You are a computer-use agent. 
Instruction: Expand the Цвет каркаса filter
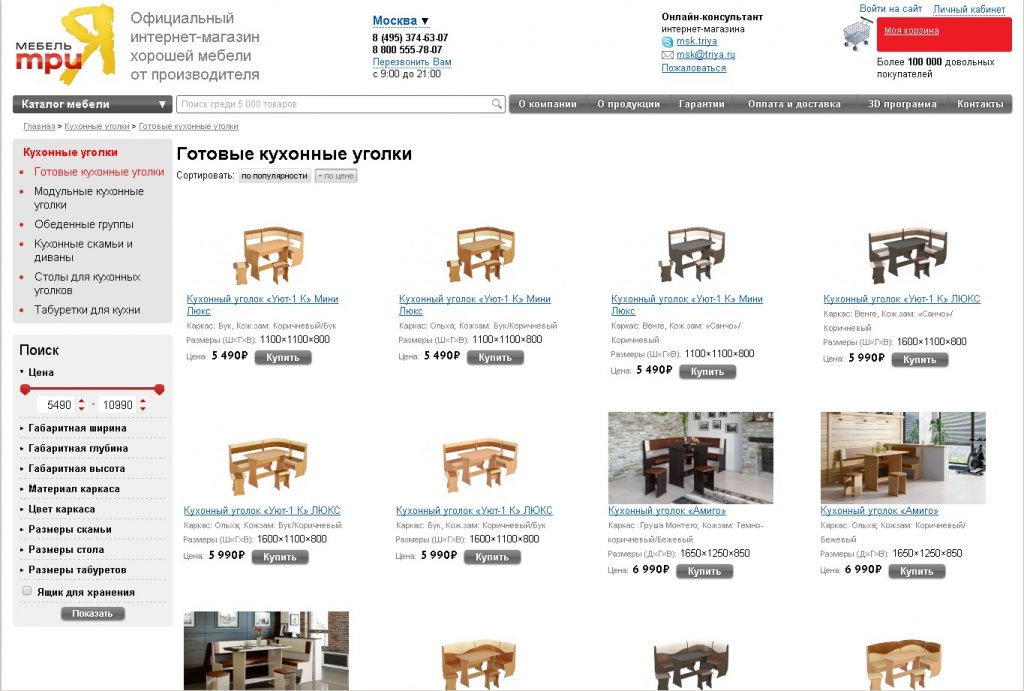click(61, 509)
